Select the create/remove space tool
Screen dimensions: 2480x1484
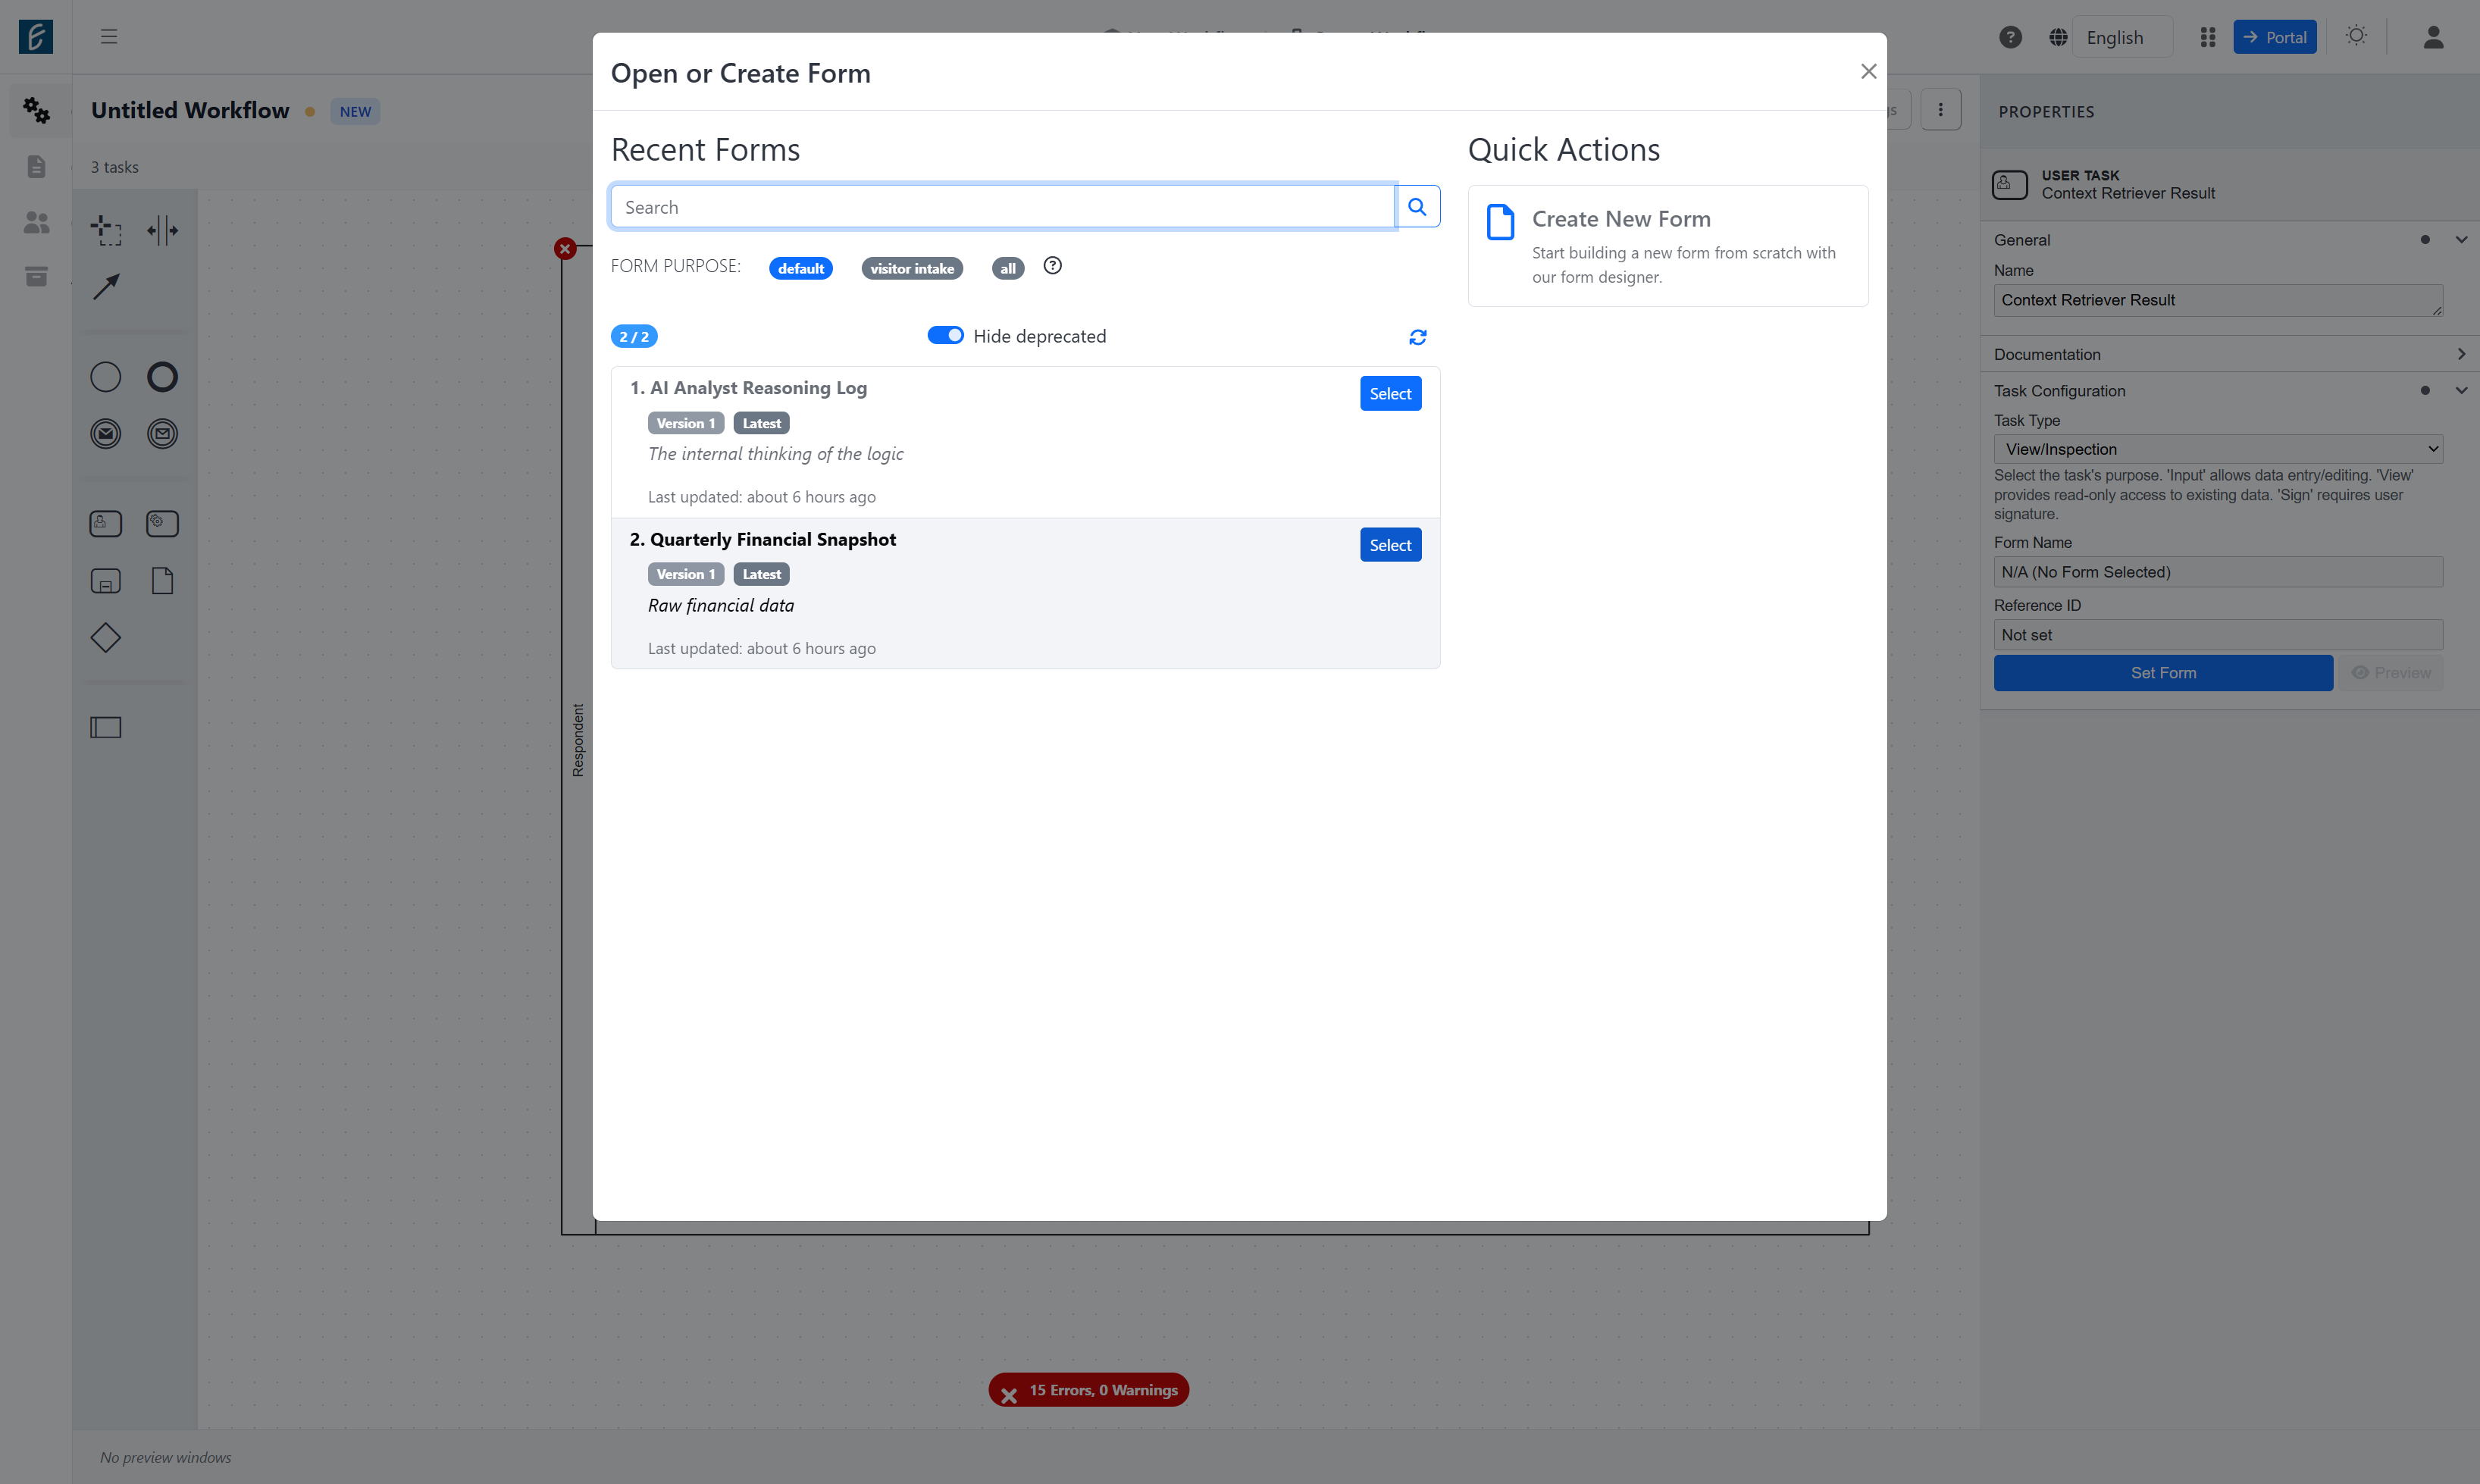coord(162,230)
